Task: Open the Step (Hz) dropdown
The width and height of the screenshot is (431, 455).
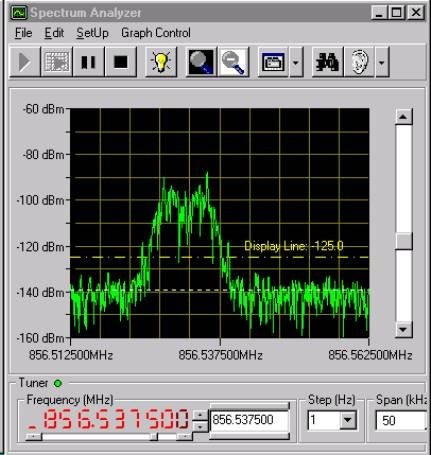Action: [x=347, y=420]
